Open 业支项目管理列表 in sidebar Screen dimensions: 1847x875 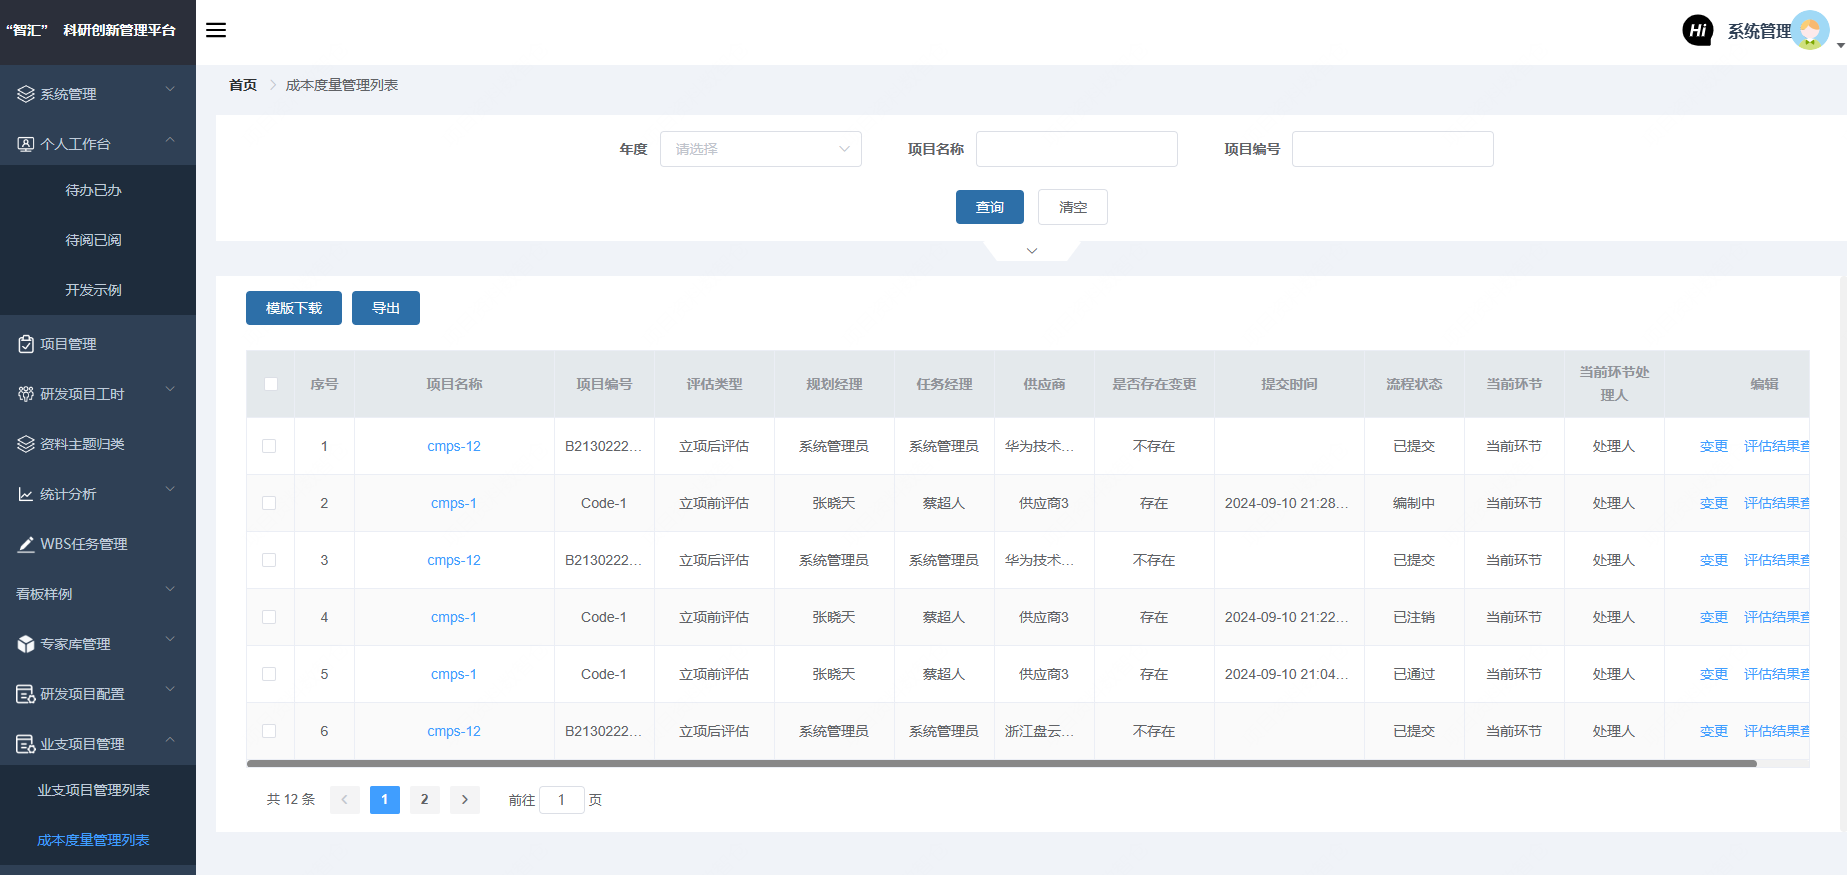pyautogui.click(x=93, y=790)
